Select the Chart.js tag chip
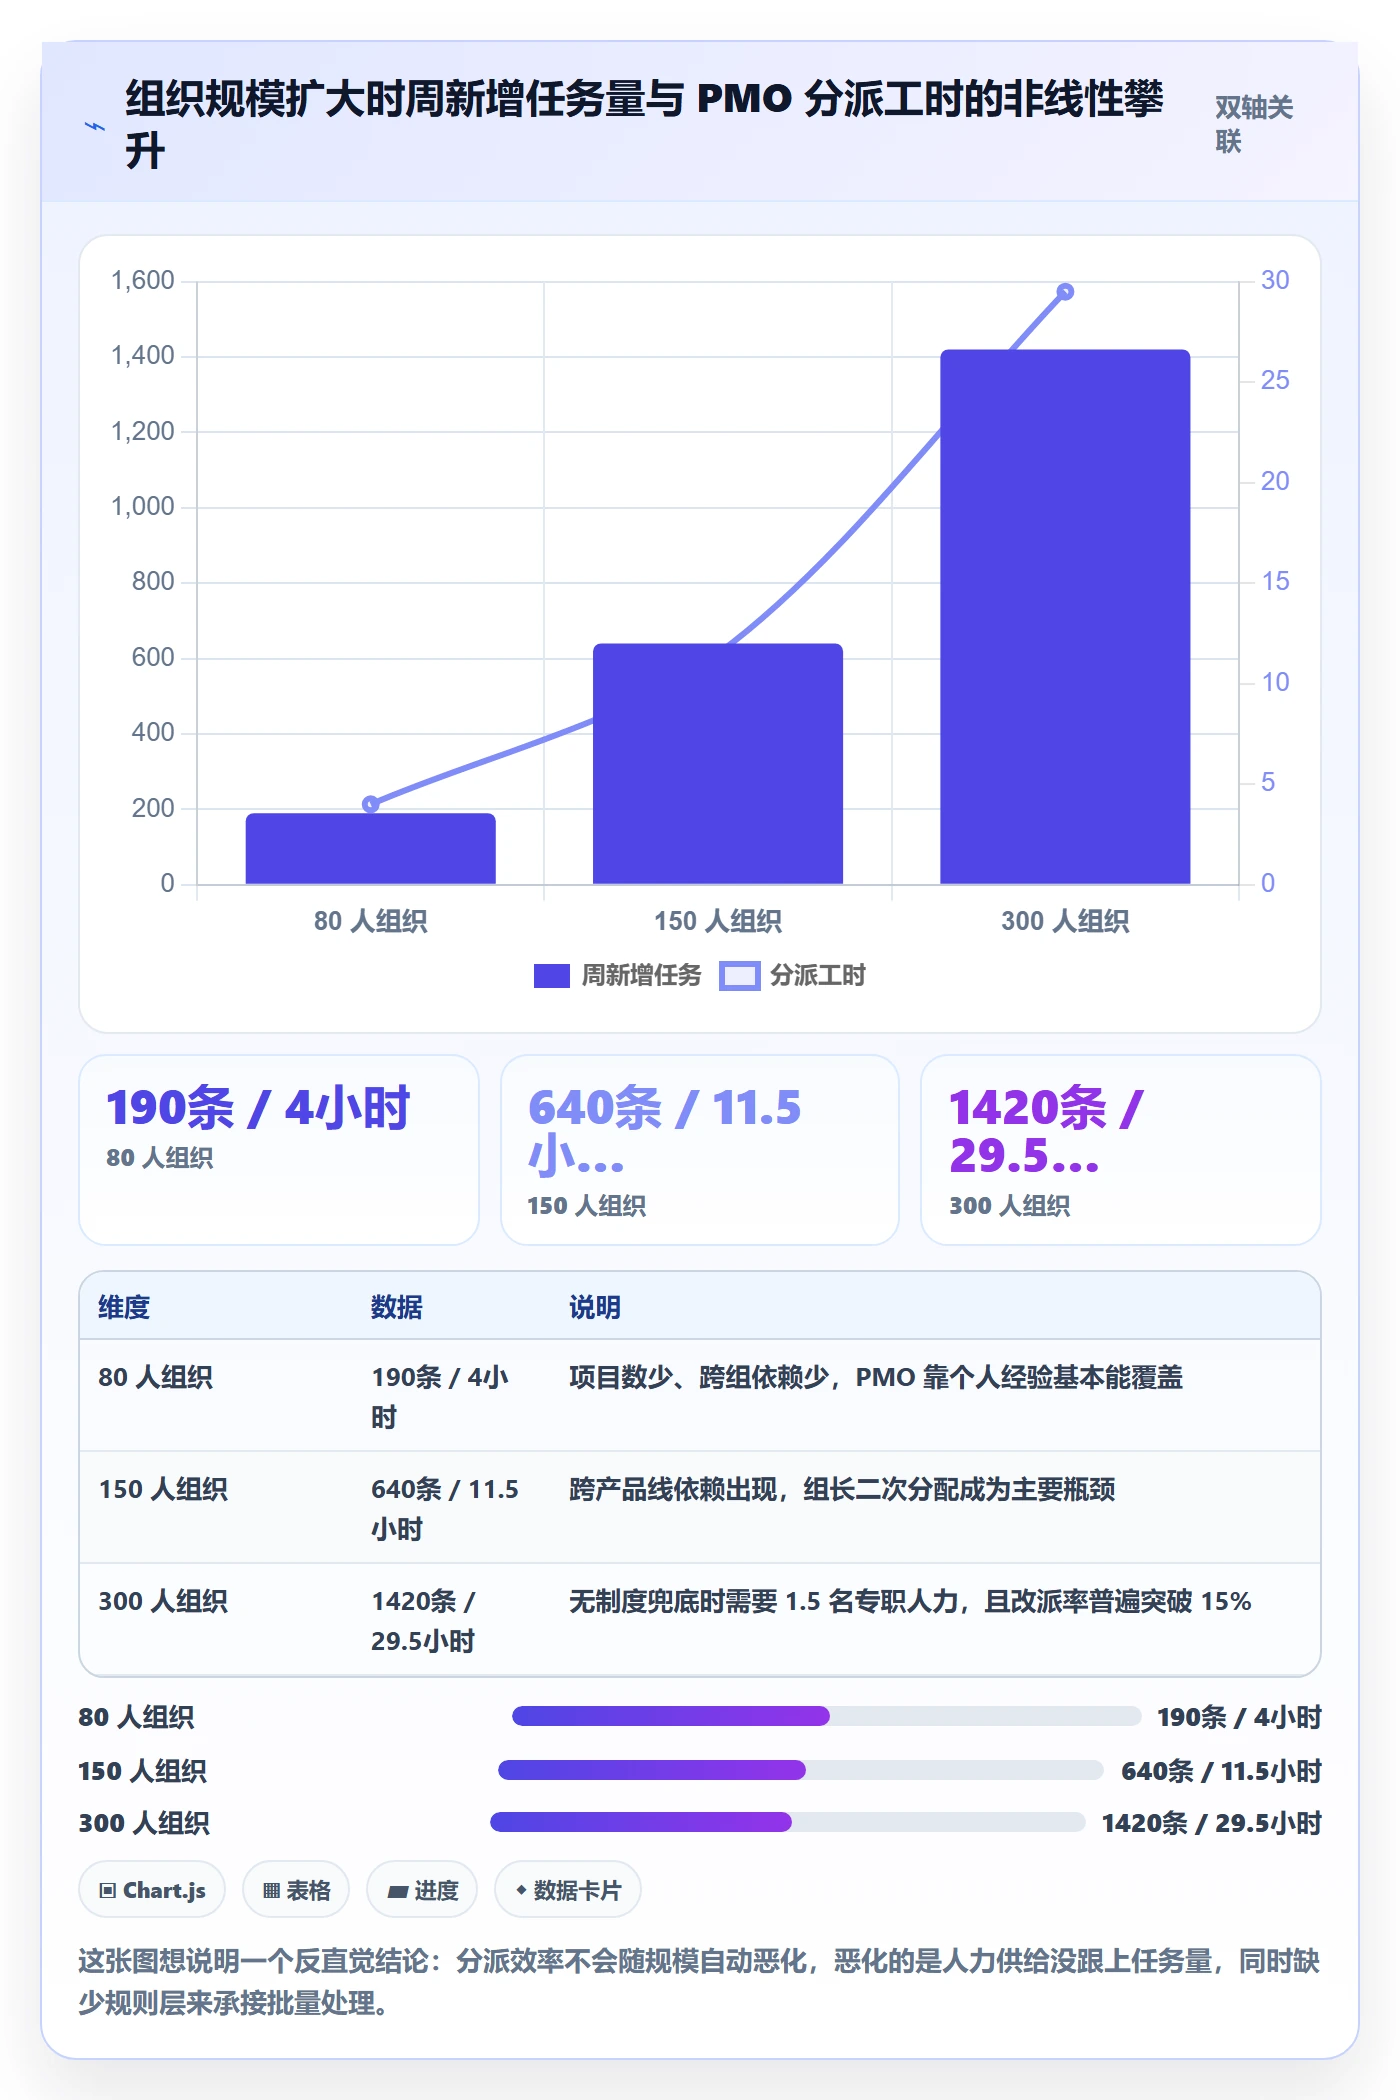Viewport: 1400px width, 2100px height. 152,1890
